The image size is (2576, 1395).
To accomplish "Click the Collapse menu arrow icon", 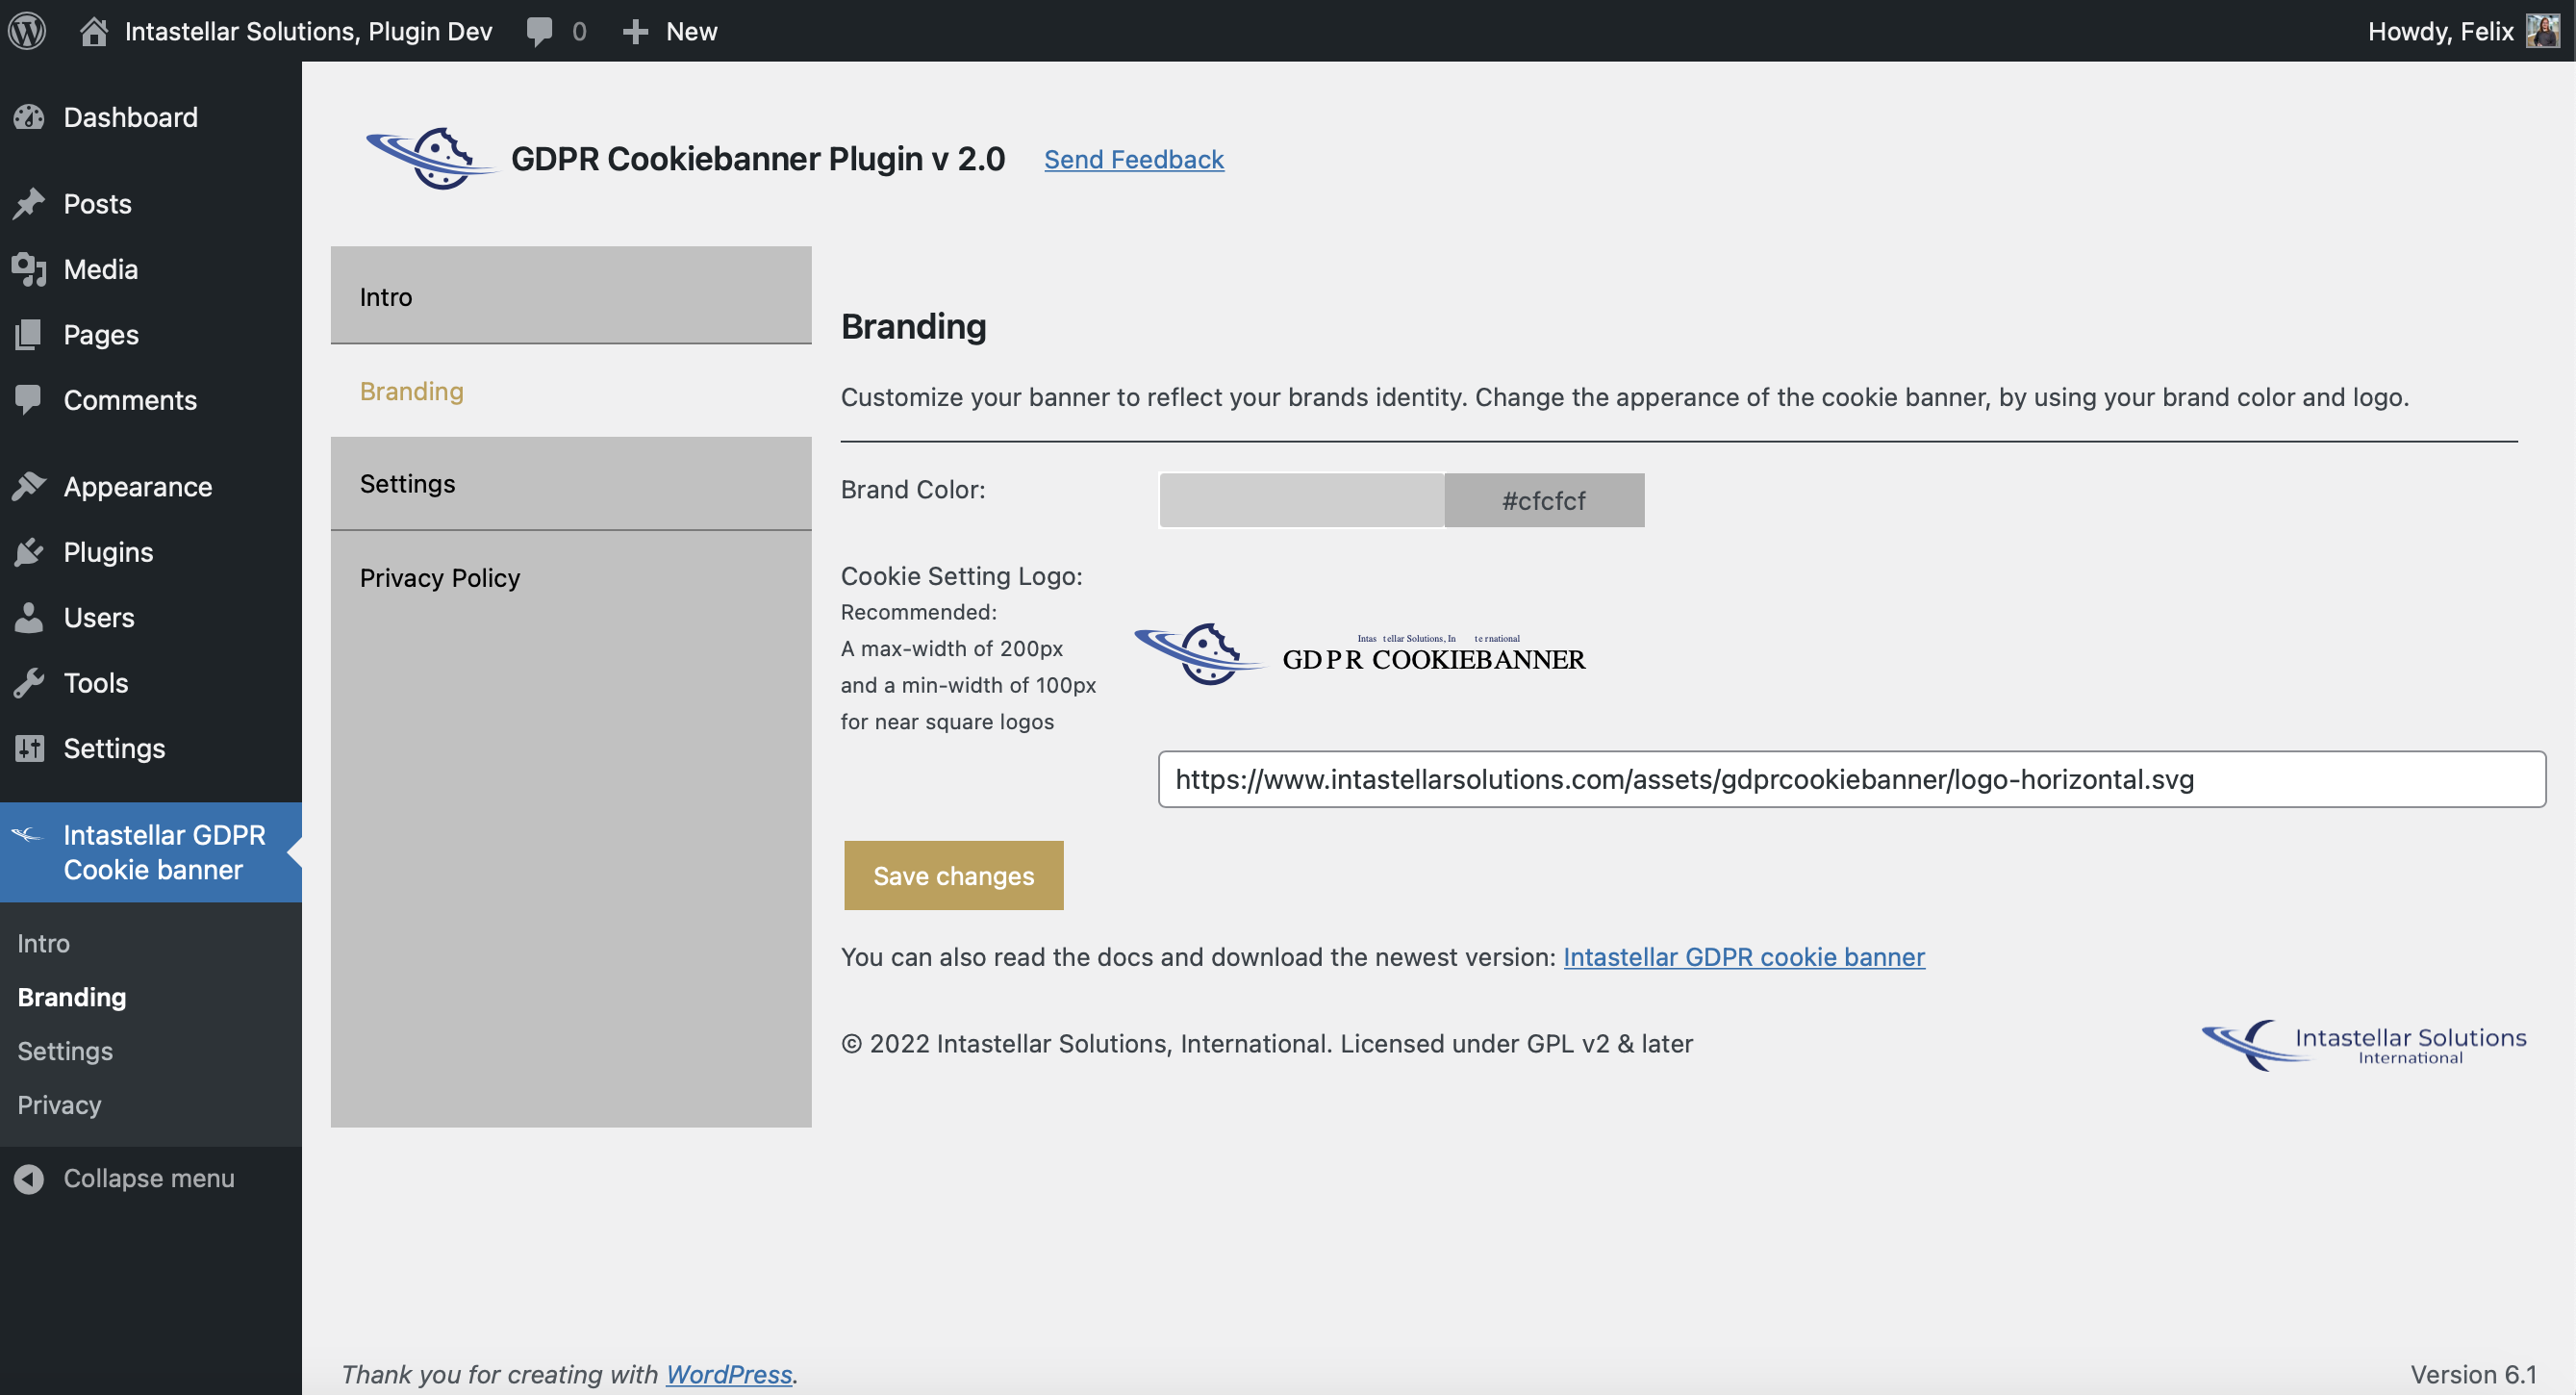I will [29, 1179].
